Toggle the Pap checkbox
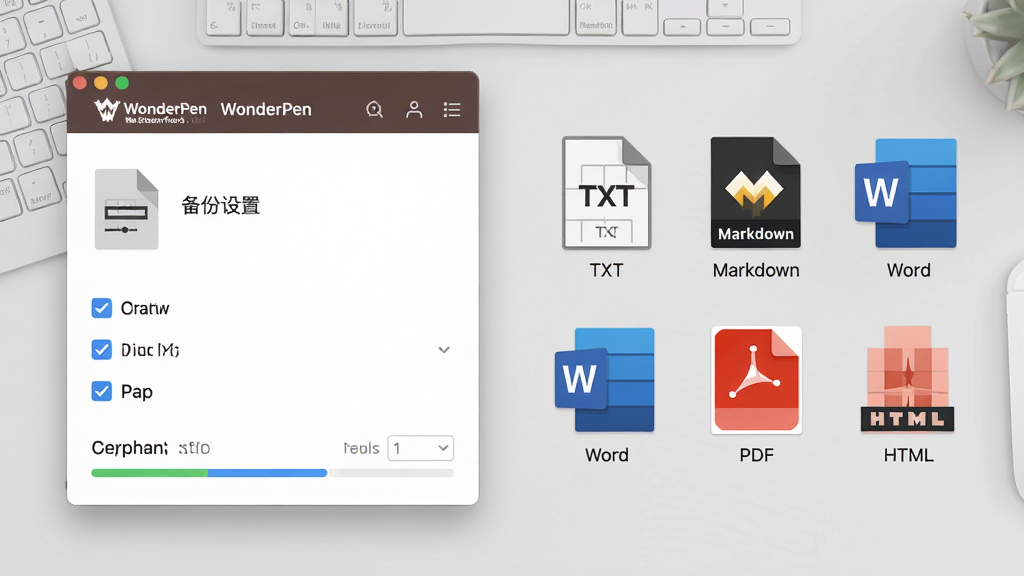Screen dimensions: 1024x576 click(102, 391)
